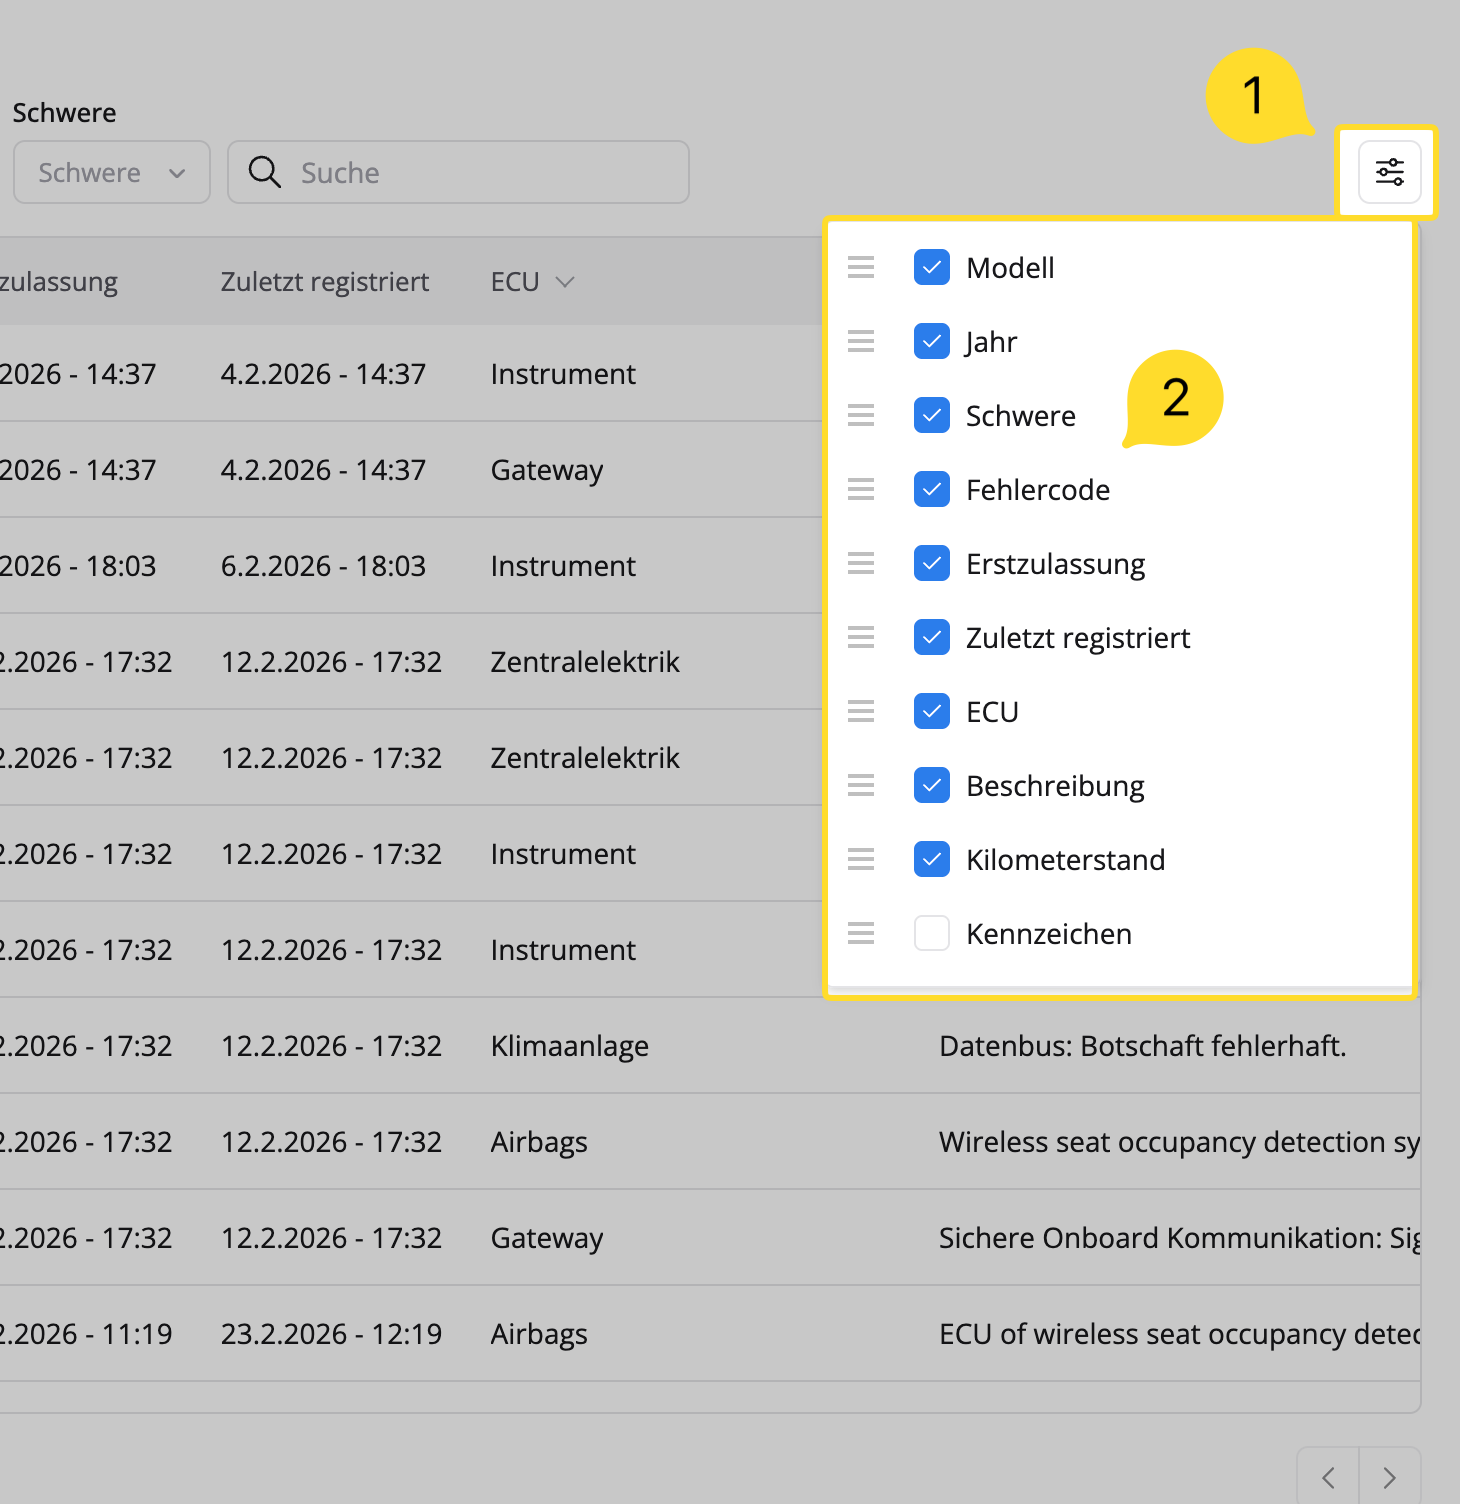The image size is (1460, 1504).
Task: Uncheck the Kilometerstand column checkbox
Action: [x=932, y=859]
